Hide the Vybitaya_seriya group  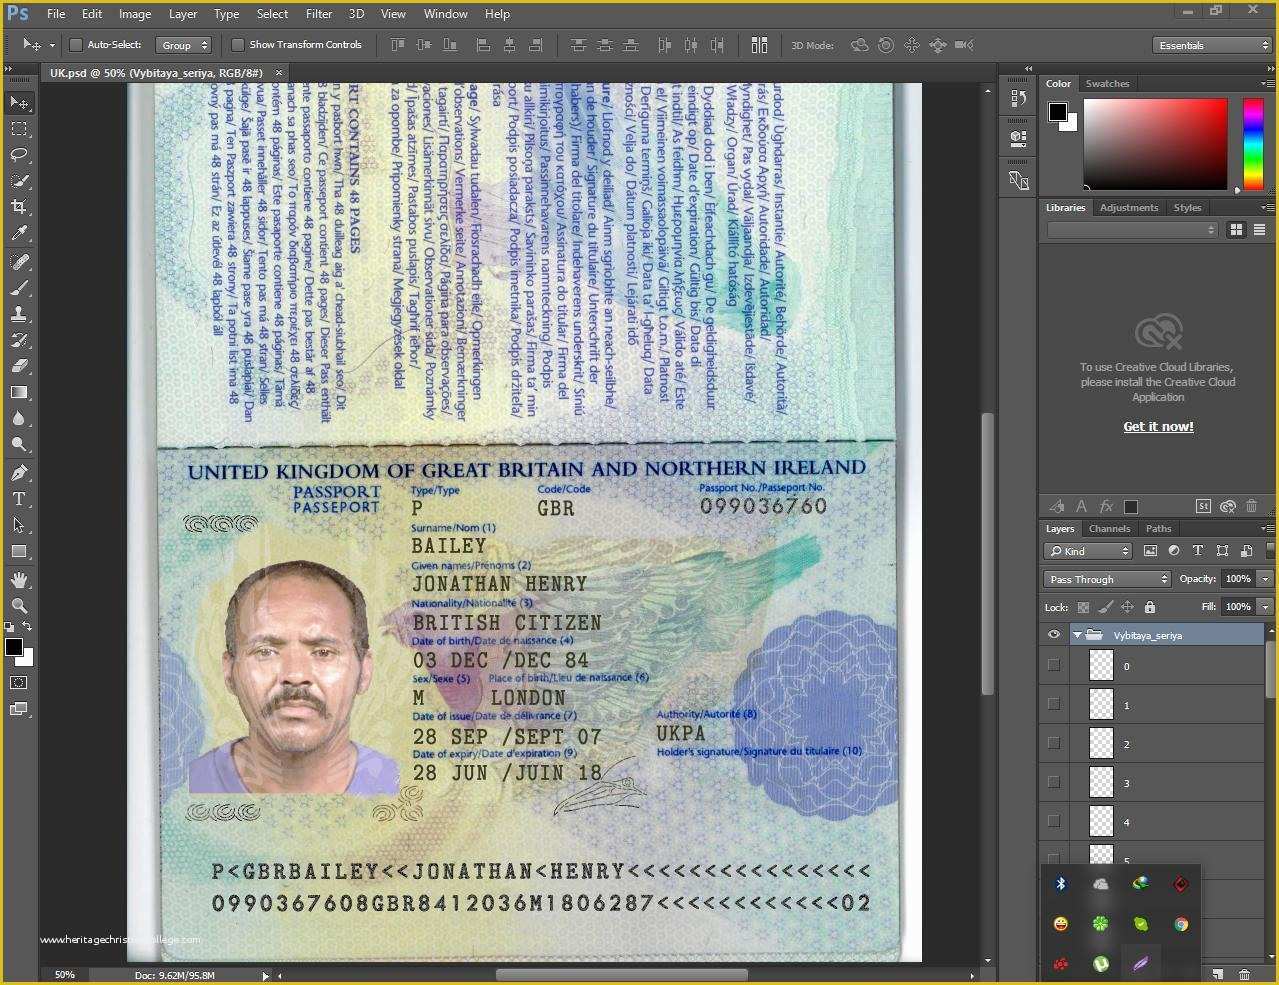[x=1054, y=635]
